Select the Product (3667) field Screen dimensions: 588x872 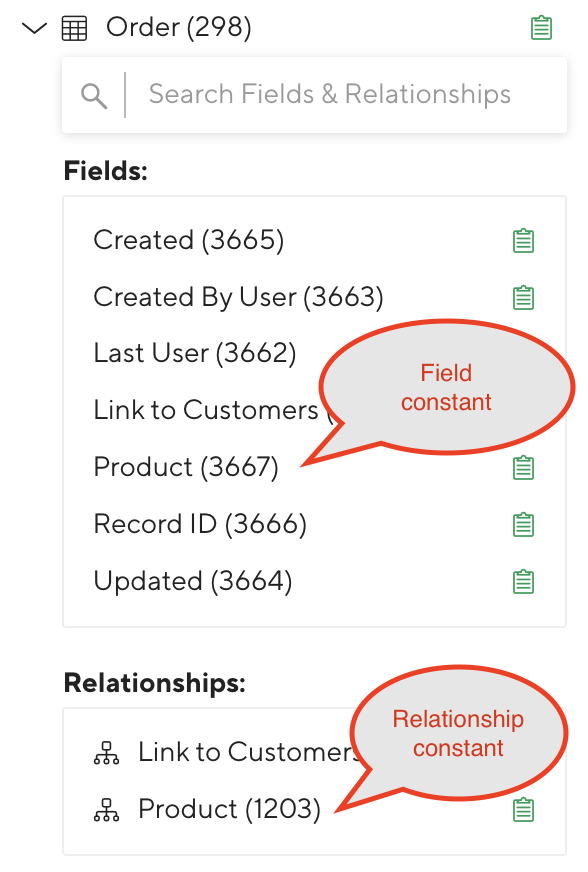(x=186, y=467)
